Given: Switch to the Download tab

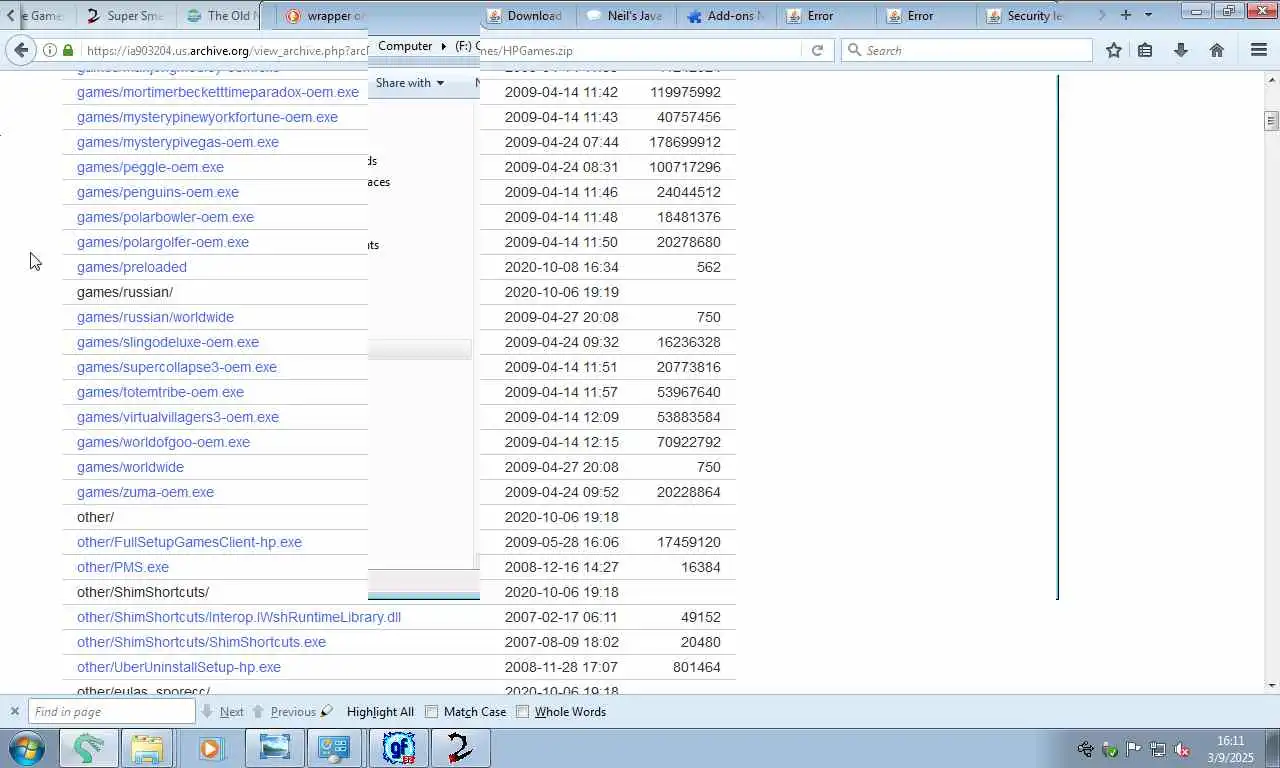Looking at the screenshot, I should point(526,15).
